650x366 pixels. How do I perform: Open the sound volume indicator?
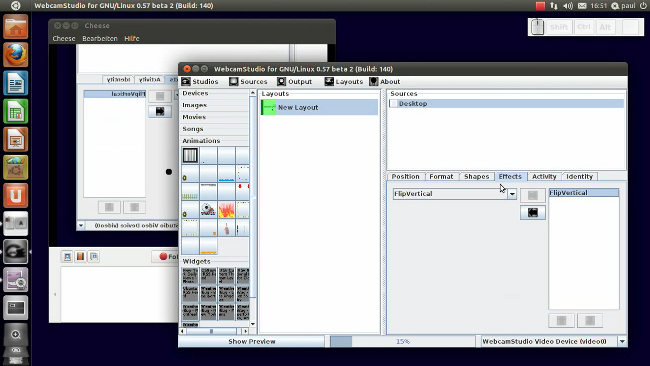click(x=568, y=6)
